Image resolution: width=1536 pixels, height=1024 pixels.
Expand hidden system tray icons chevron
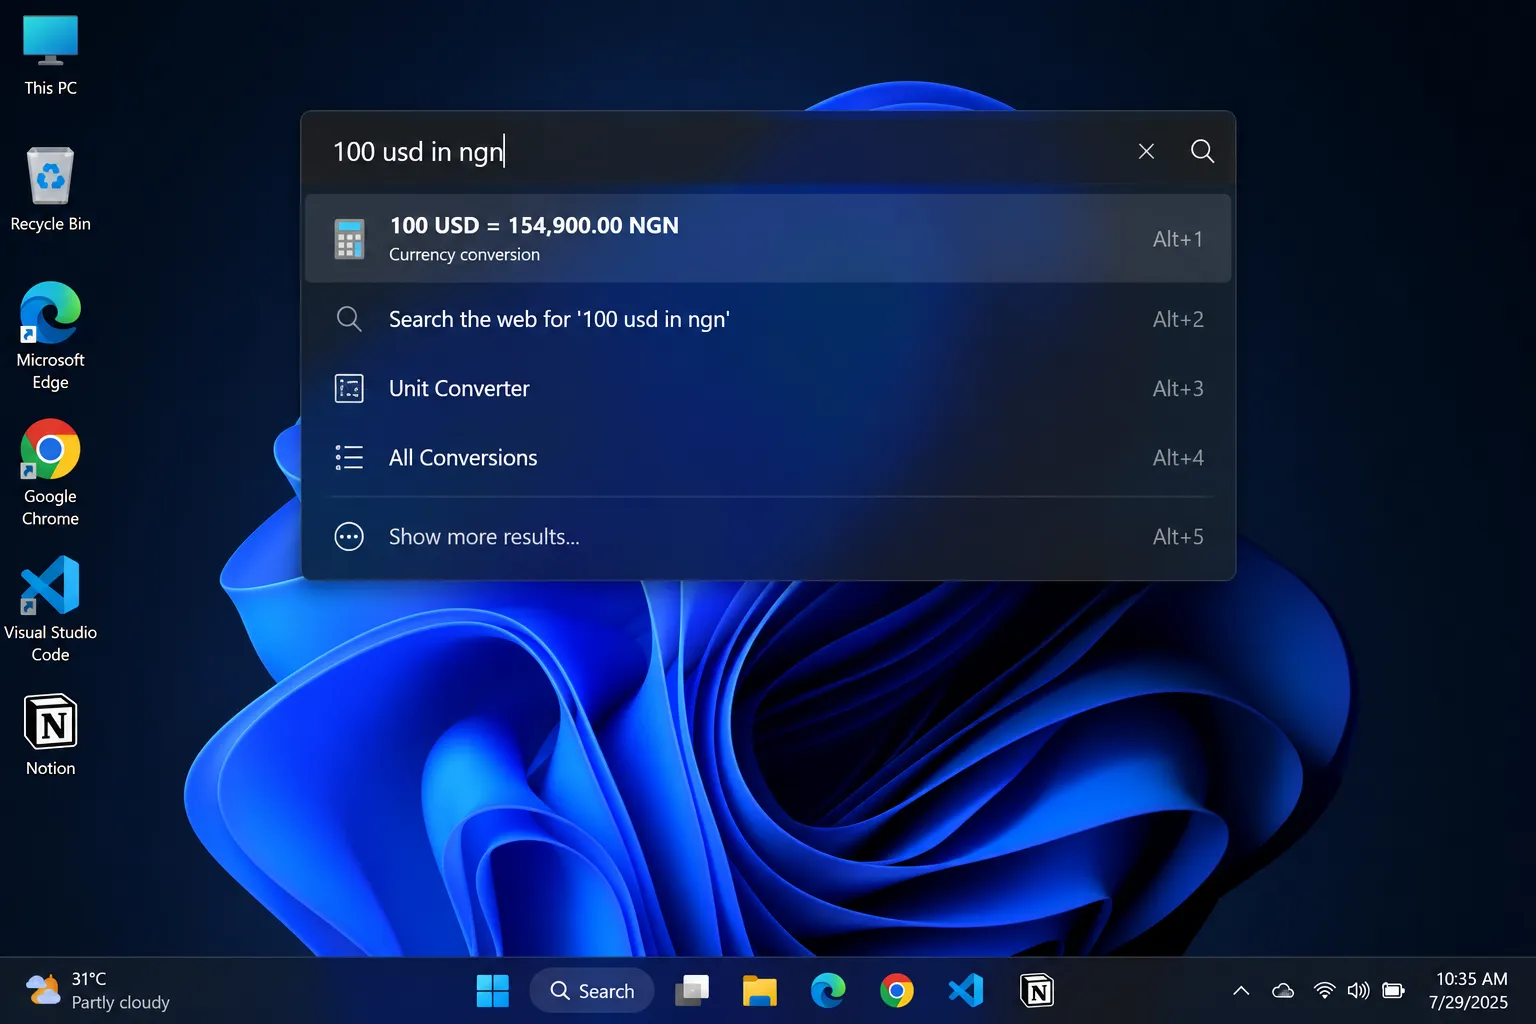pyautogui.click(x=1241, y=991)
